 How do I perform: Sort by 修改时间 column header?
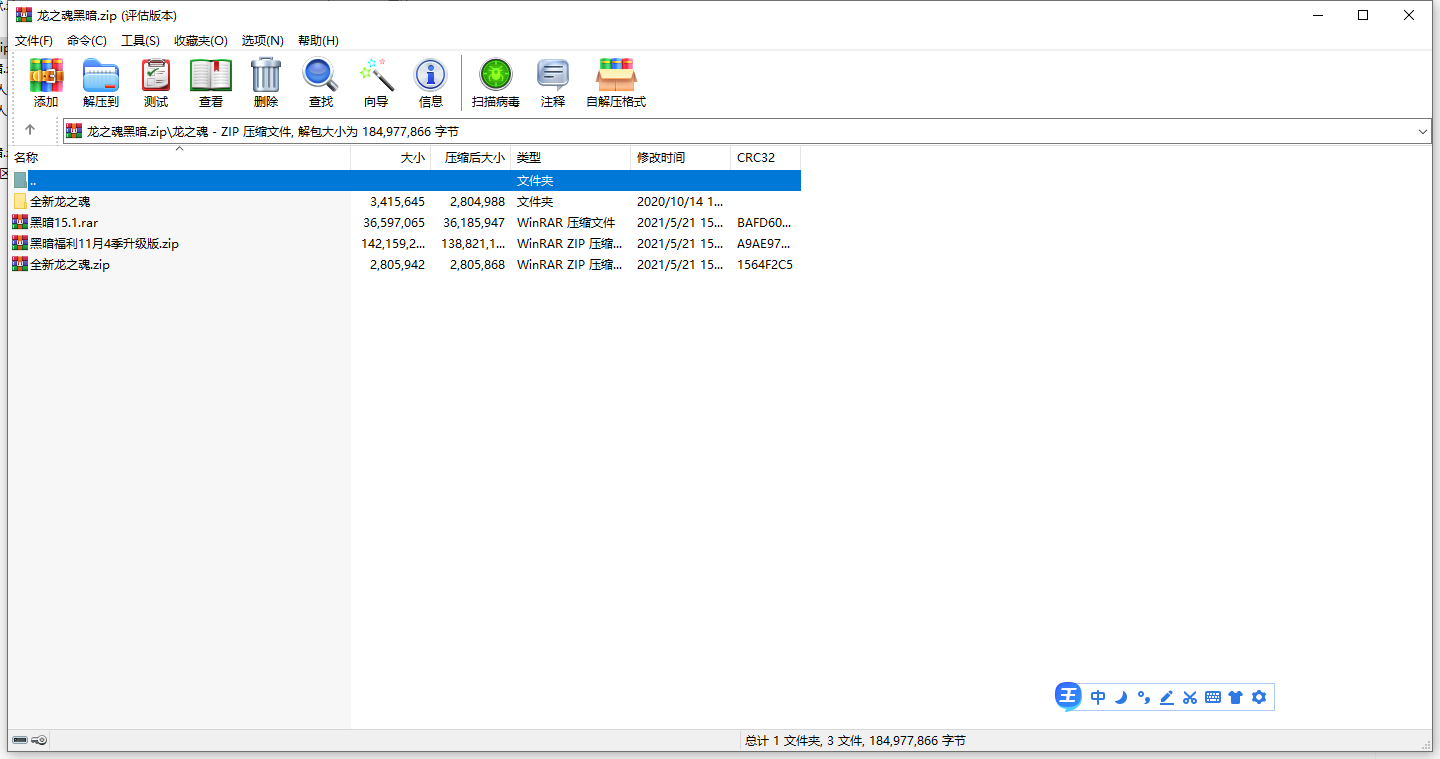661,158
